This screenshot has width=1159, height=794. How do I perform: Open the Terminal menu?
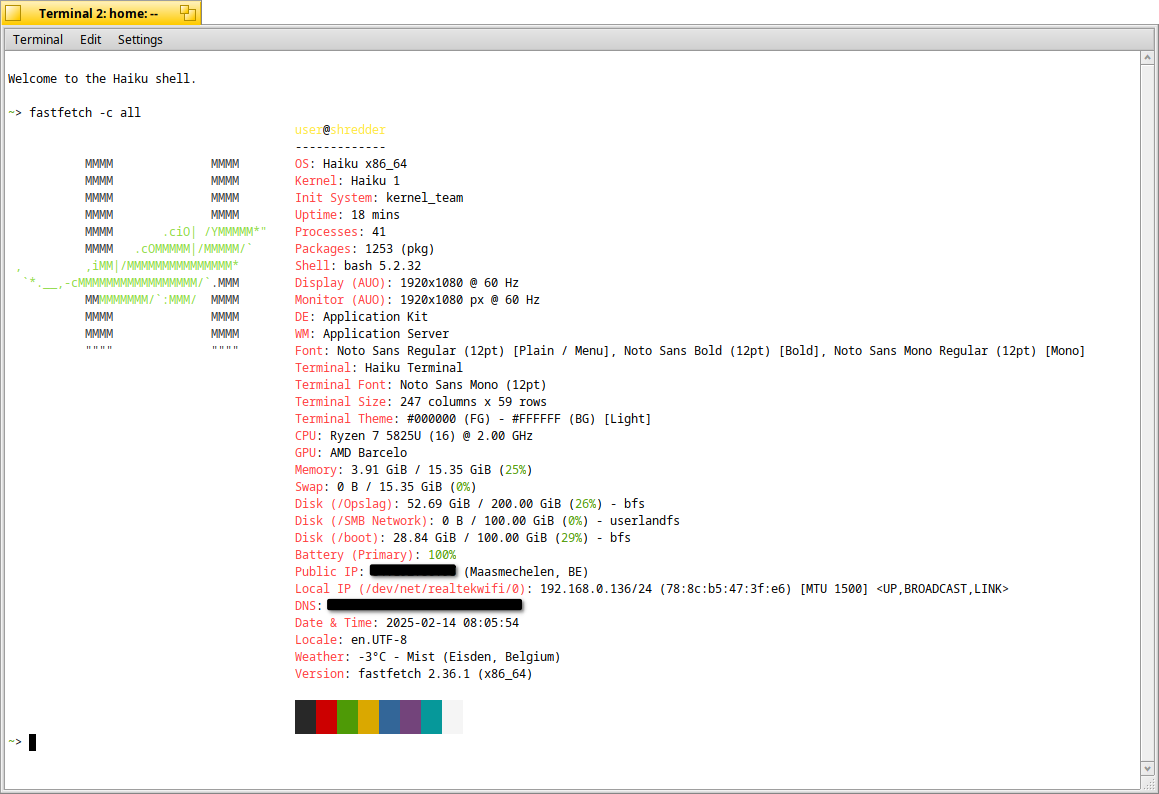pyautogui.click(x=38, y=40)
